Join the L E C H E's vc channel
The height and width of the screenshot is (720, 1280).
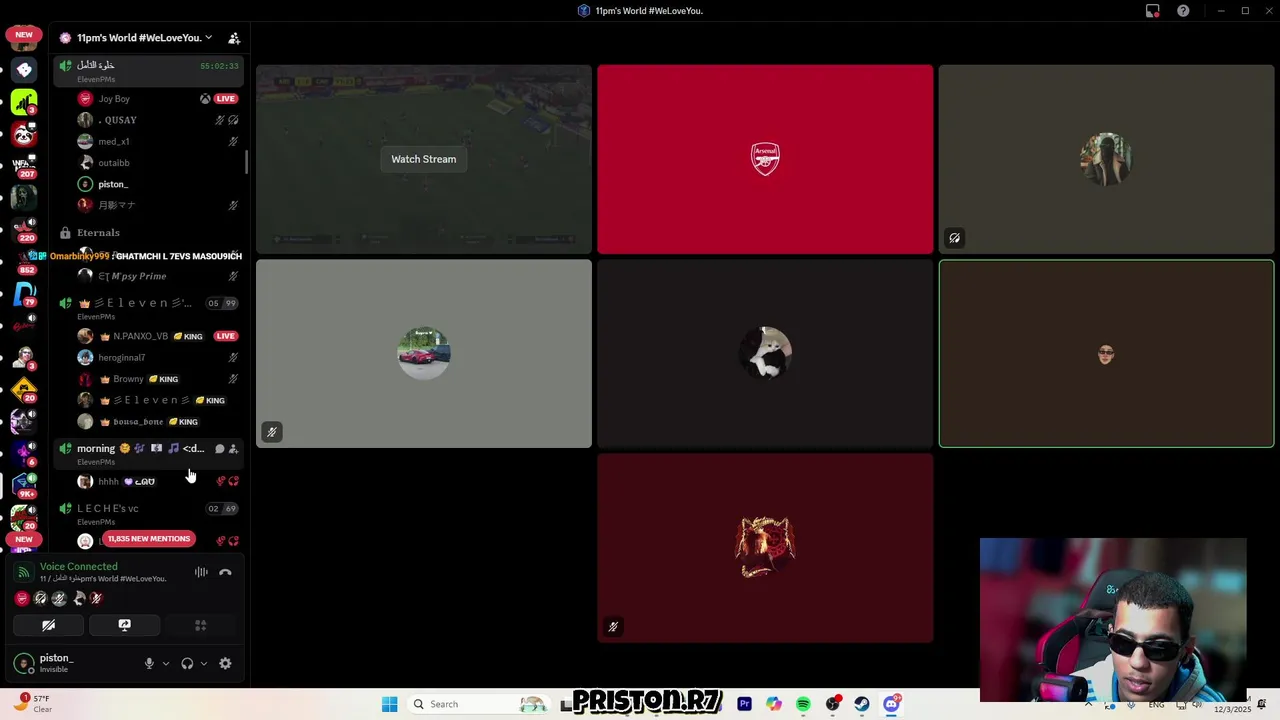tap(150, 513)
